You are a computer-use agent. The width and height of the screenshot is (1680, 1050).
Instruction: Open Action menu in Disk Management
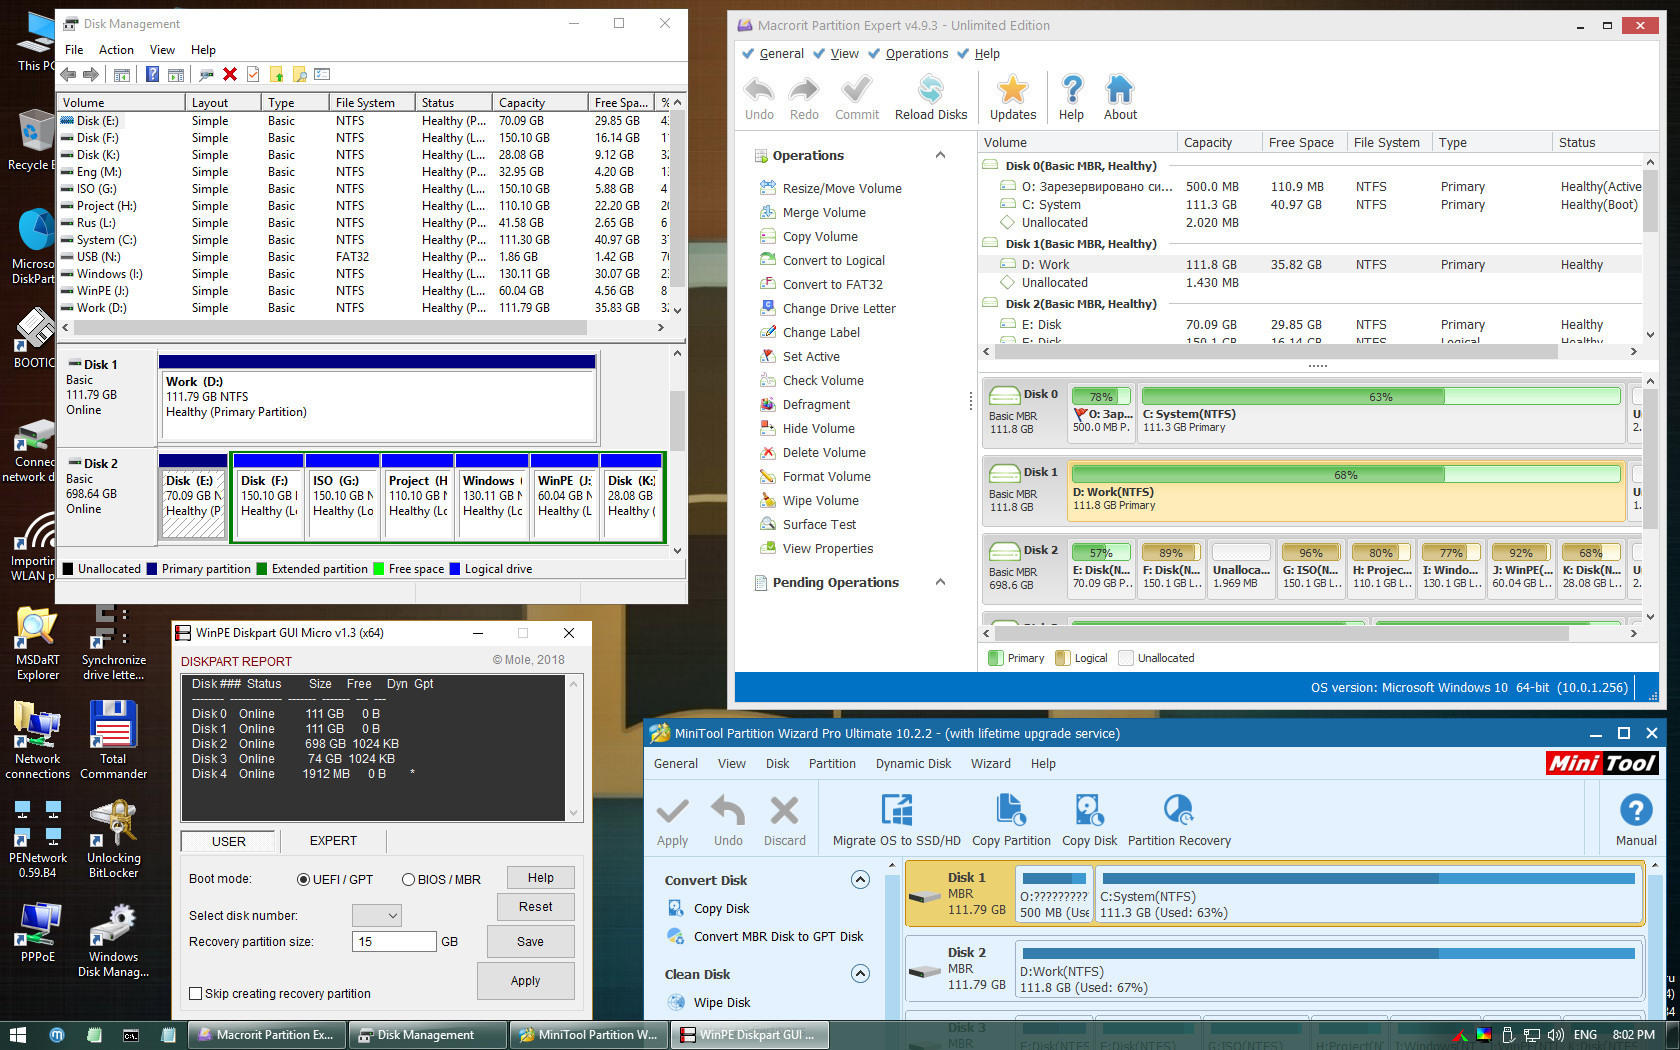coord(116,50)
